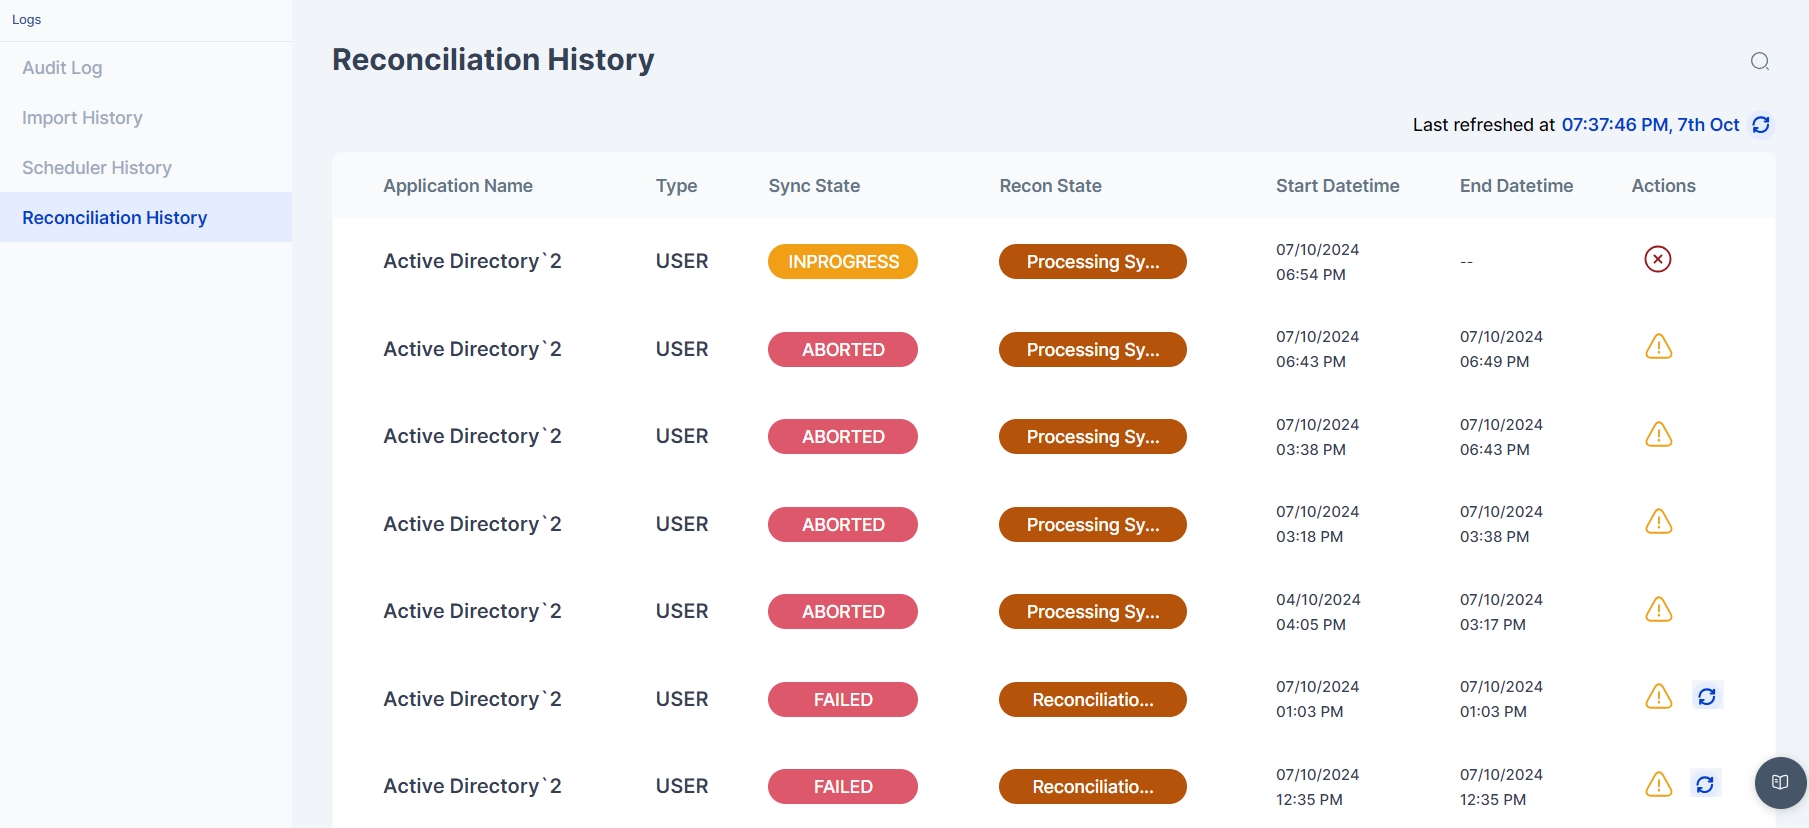Open the warning for the run started 06:43 PM
This screenshot has width=1809, height=828.
(x=1658, y=347)
